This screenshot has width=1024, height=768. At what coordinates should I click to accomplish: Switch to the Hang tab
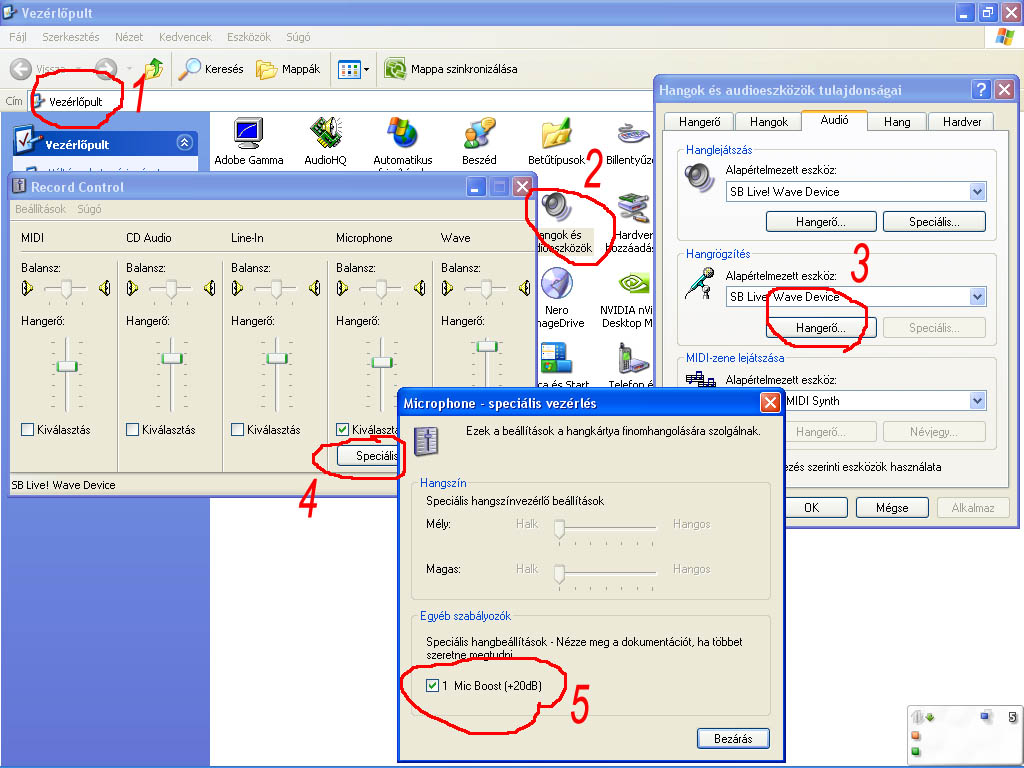[x=897, y=121]
